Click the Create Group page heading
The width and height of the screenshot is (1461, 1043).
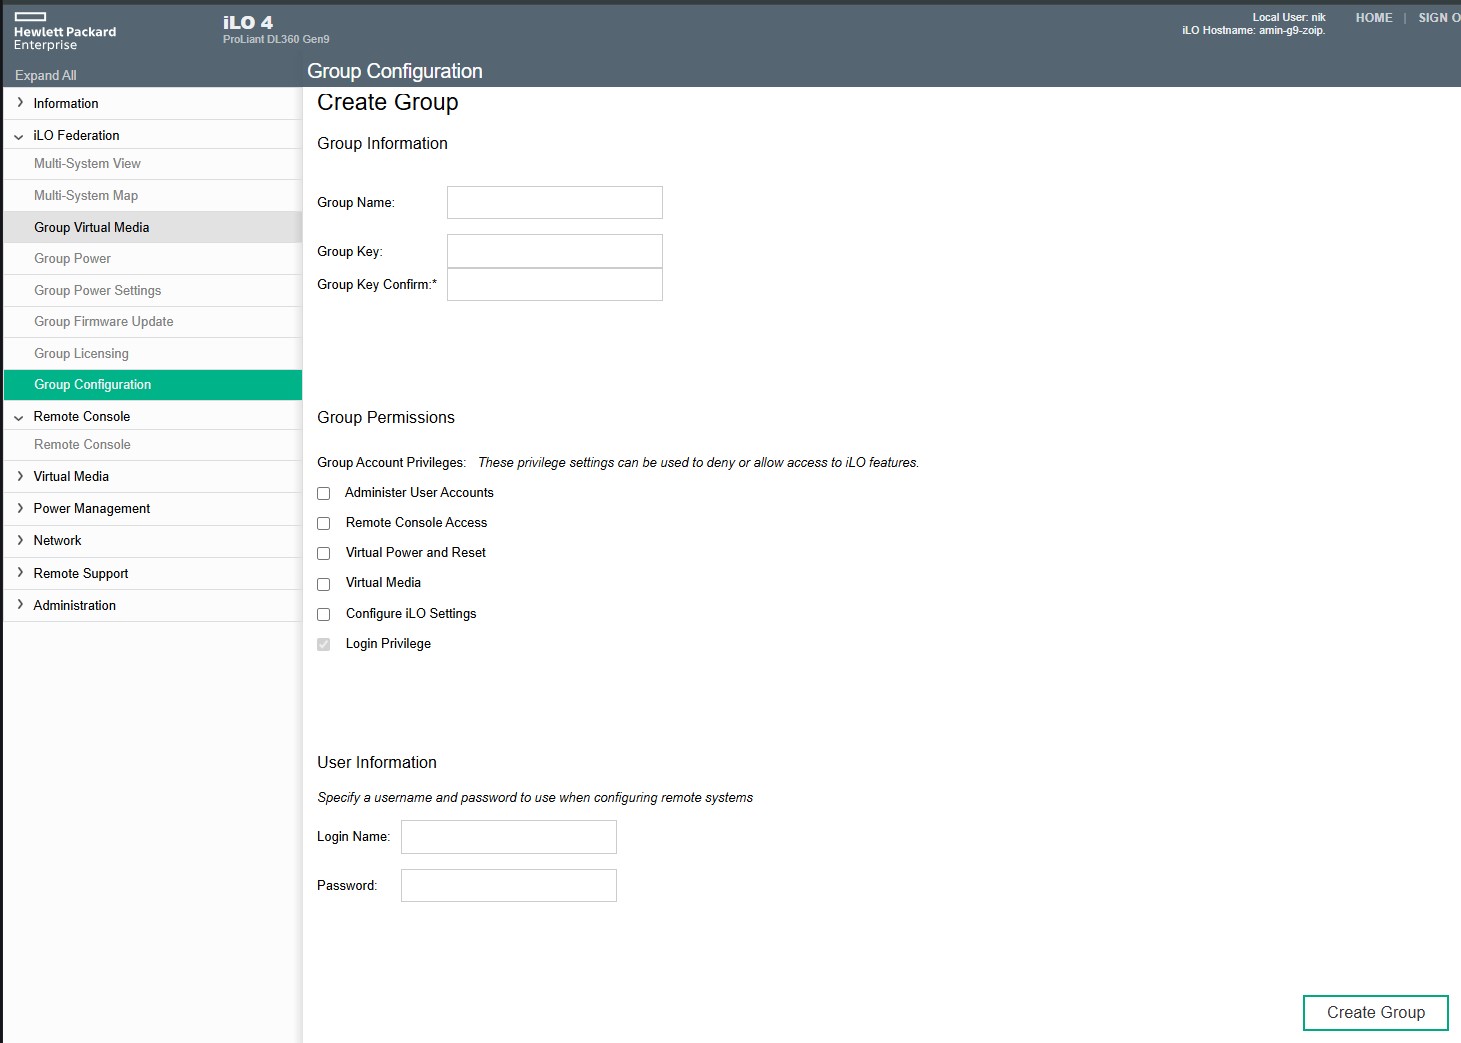388,102
